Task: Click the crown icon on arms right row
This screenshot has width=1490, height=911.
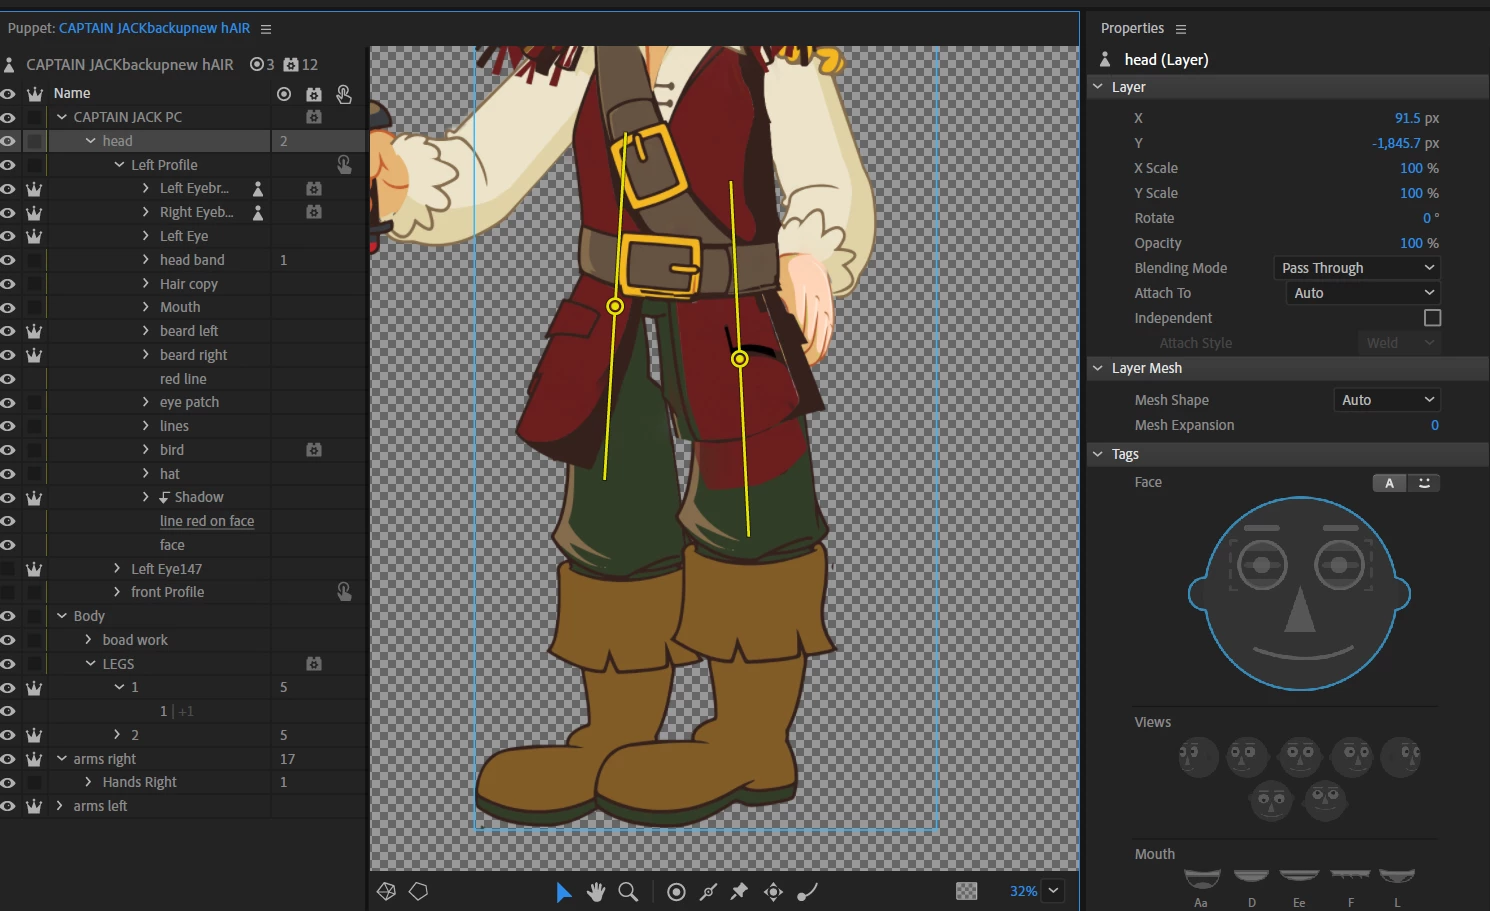Action: coord(34,759)
